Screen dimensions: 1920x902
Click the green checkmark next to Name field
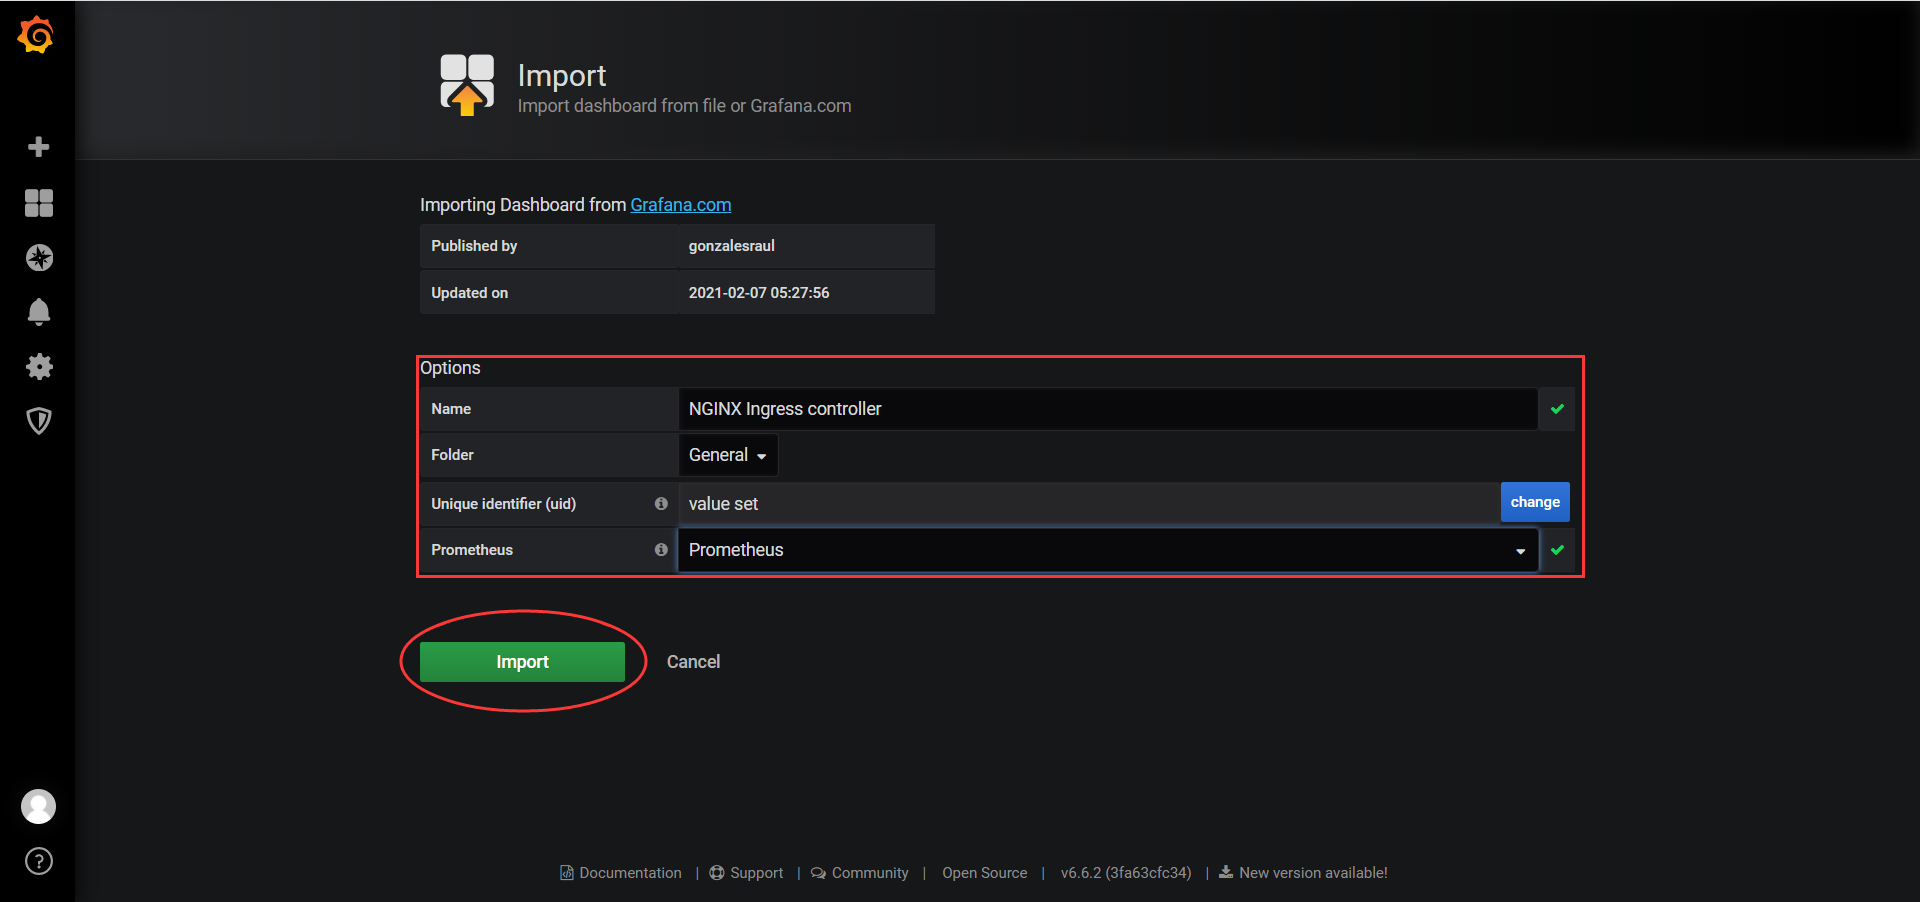[x=1557, y=409]
